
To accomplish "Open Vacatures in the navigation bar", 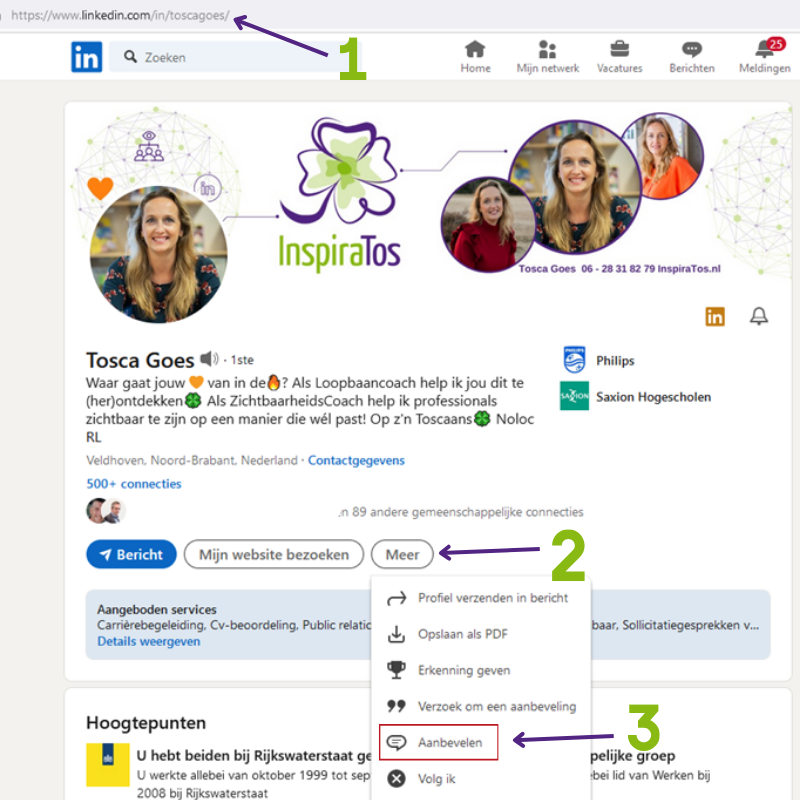I will tap(619, 57).
